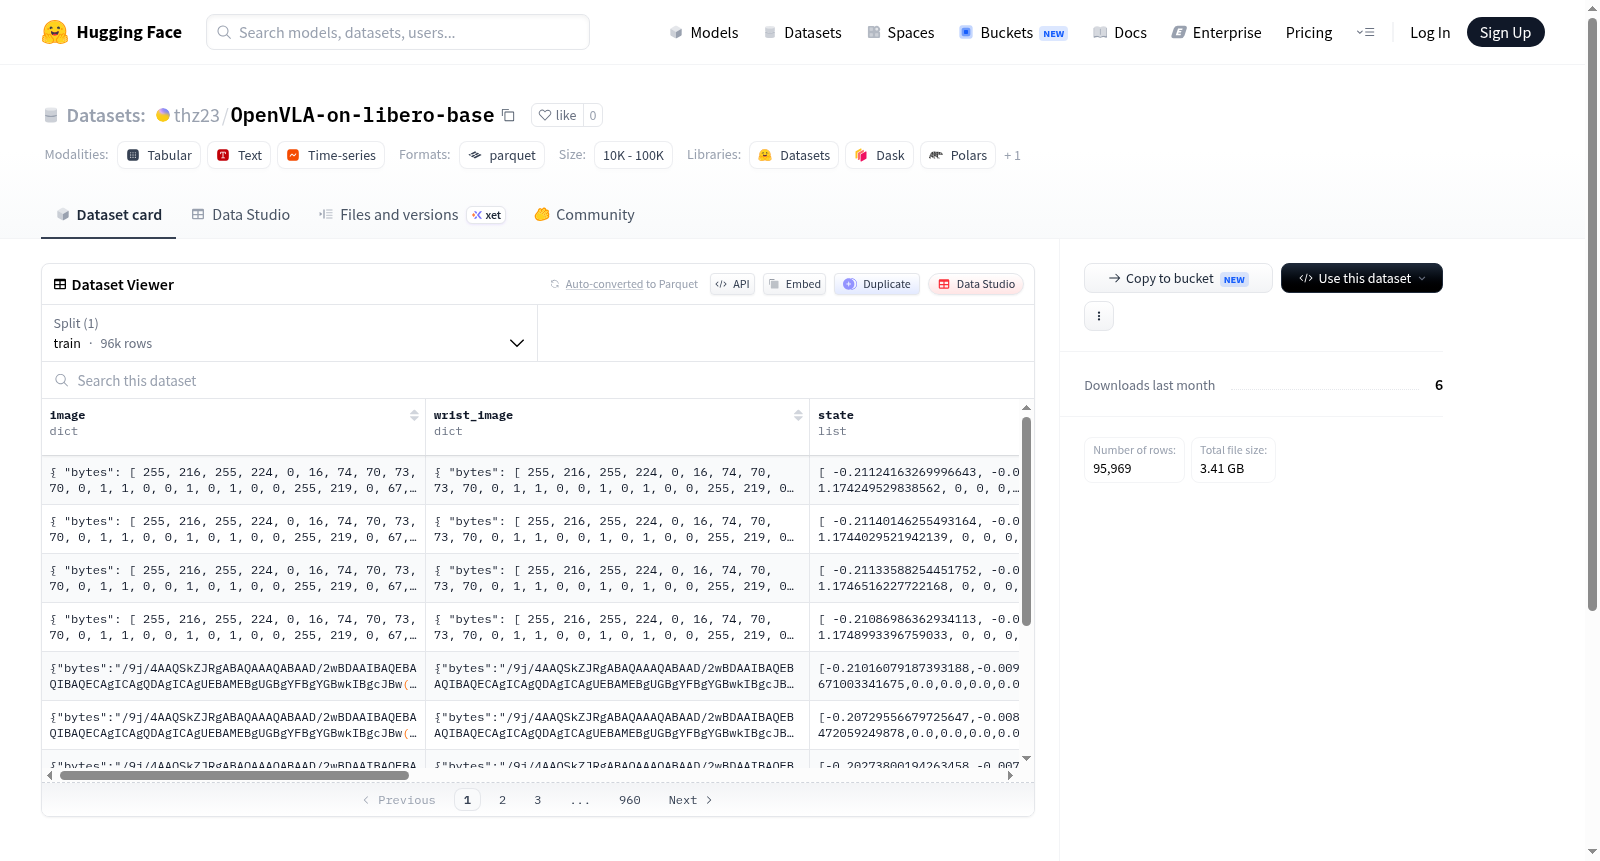Image resolution: width=1600 pixels, height=861 pixels.
Task: Open Enterprise in the top navigation
Action: tap(1217, 33)
